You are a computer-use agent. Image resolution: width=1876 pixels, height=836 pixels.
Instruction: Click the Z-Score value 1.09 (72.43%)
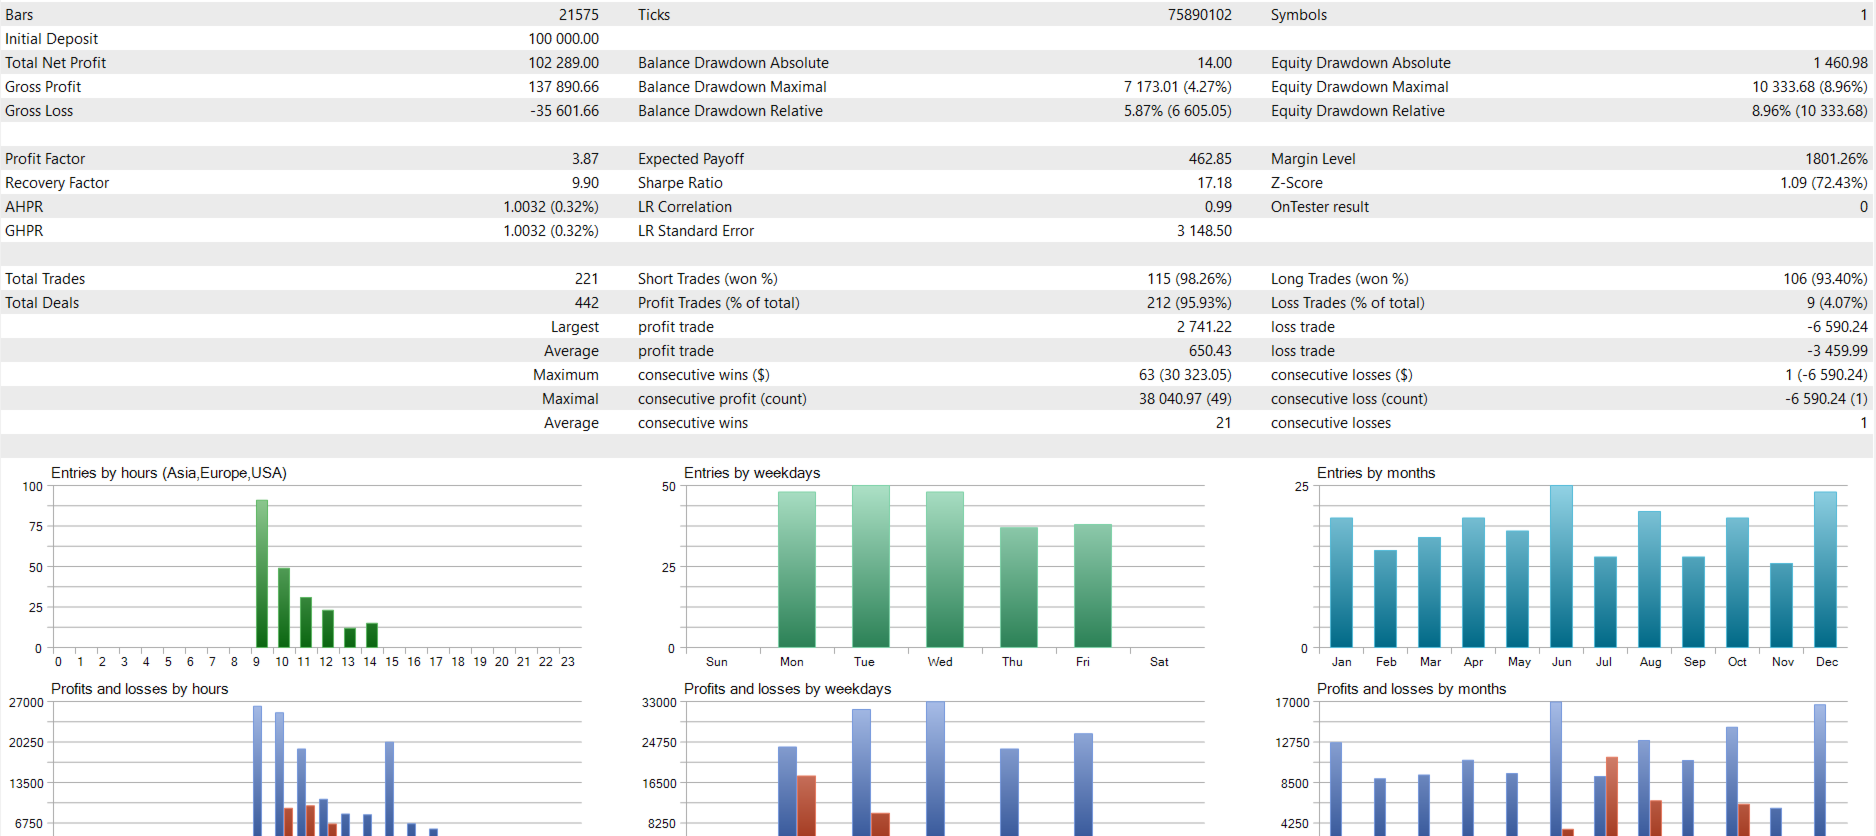coord(1824,183)
